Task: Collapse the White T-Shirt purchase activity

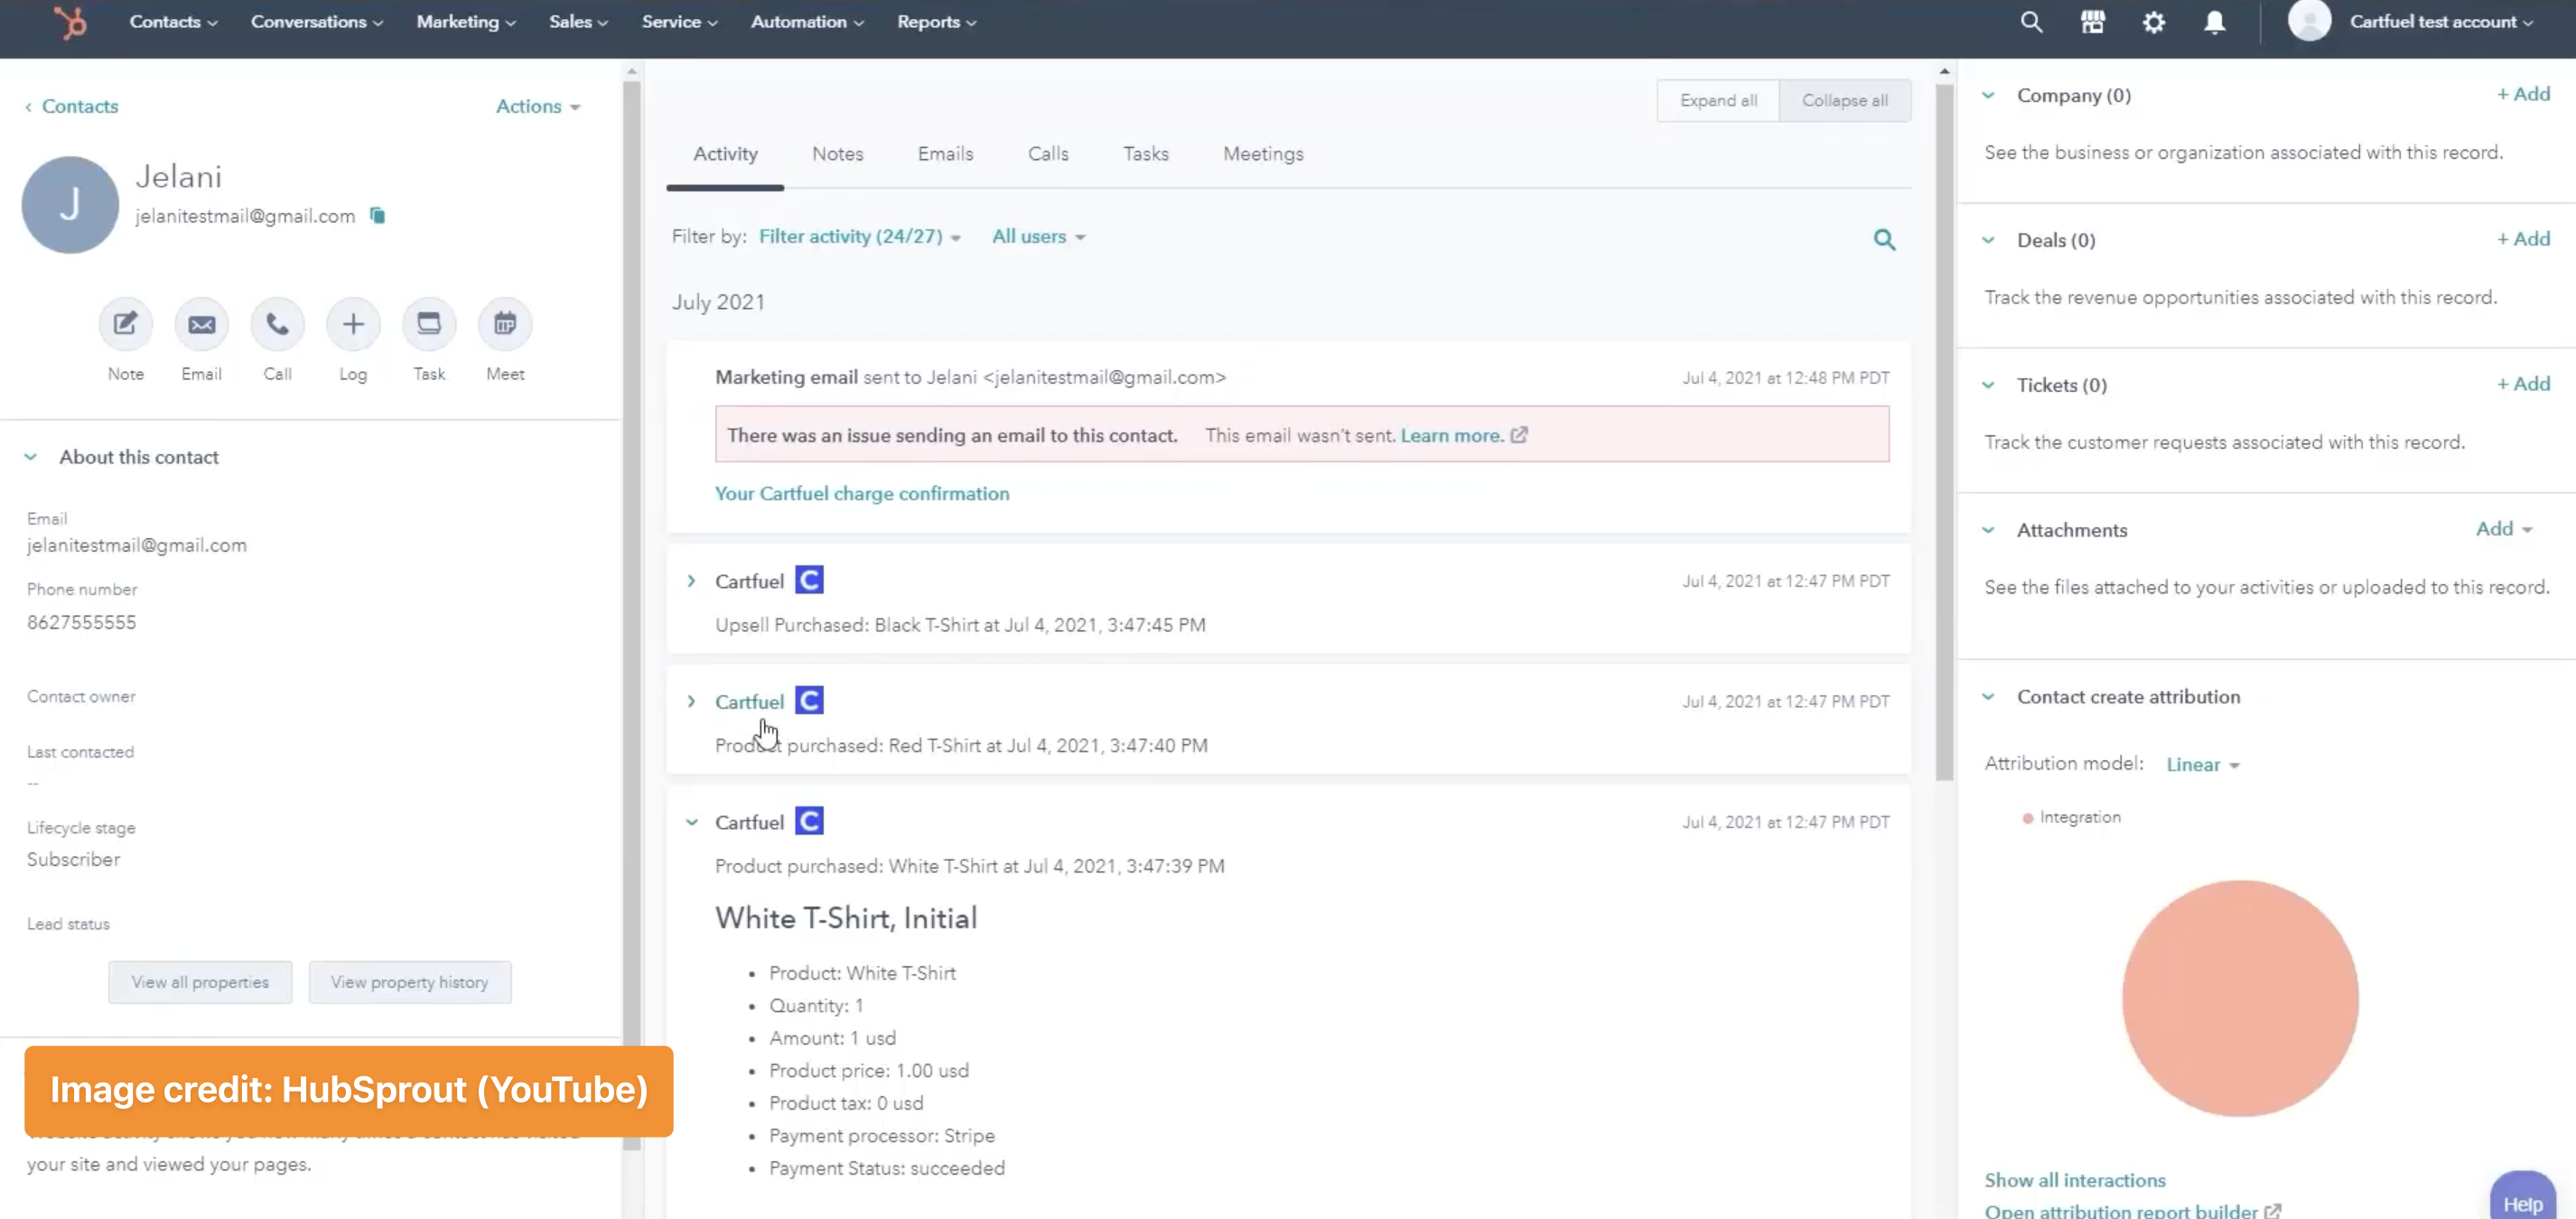Action: click(x=691, y=822)
